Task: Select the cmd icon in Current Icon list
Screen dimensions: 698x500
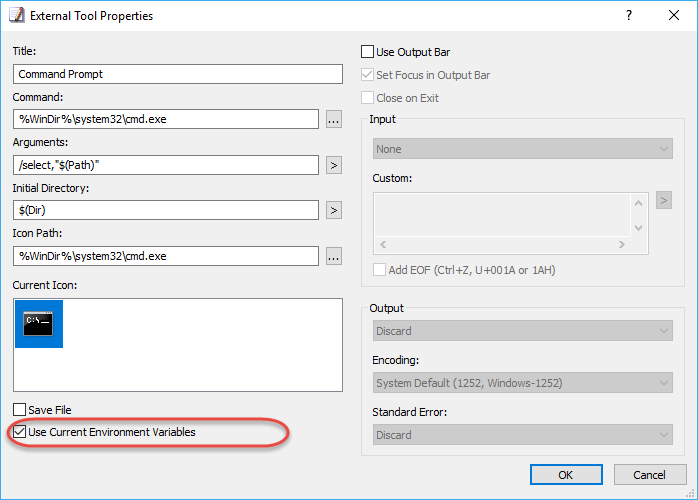Action: tap(39, 324)
